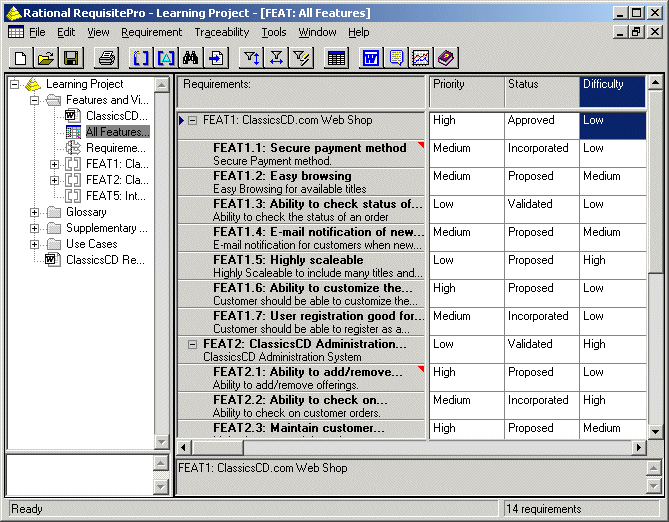Click Validated status cell of FEAT1.3 row

coord(542,210)
